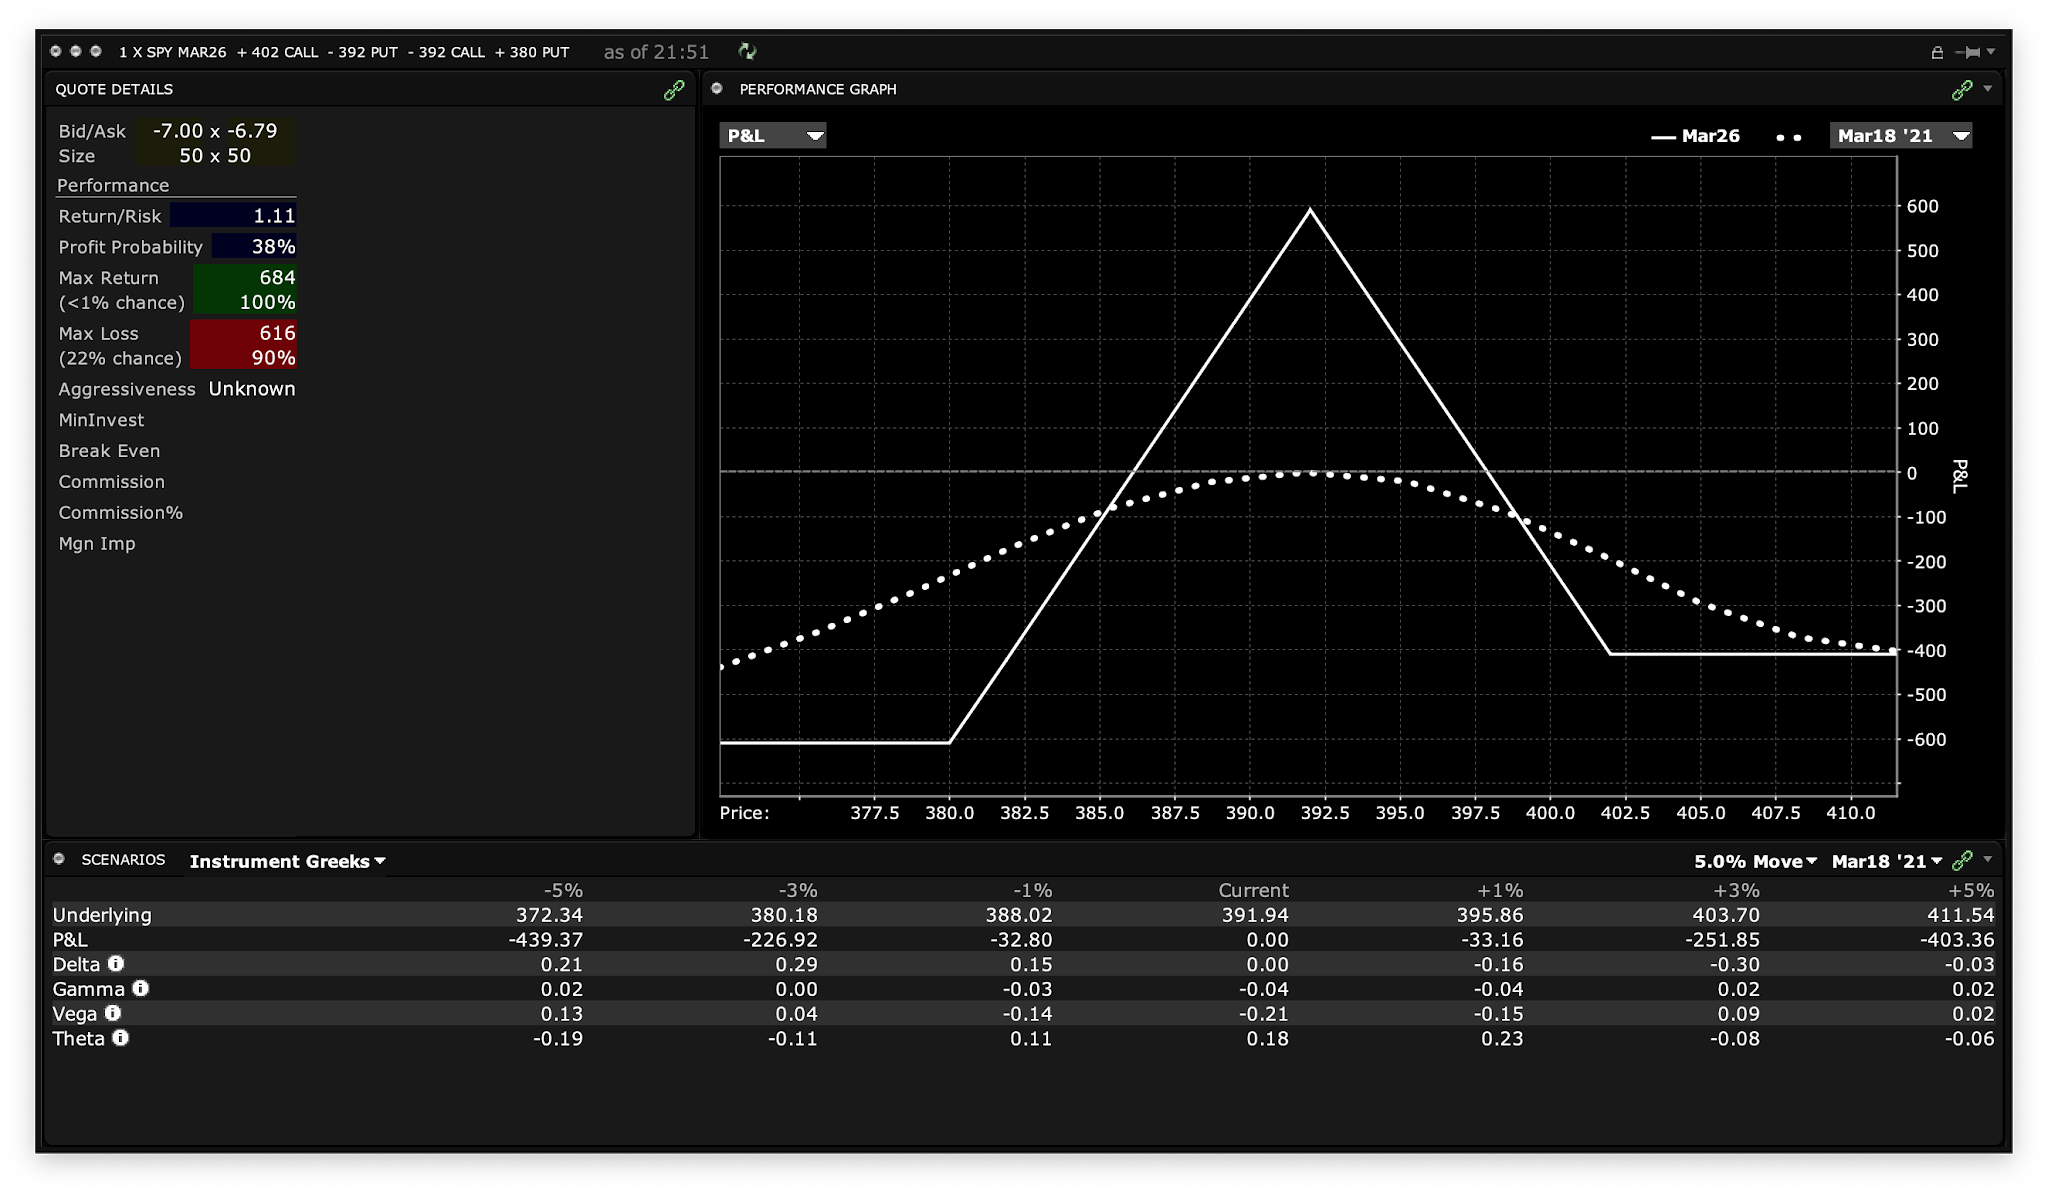Click the Theta info icon
This screenshot has height=1195, width=2048.
(121, 1038)
